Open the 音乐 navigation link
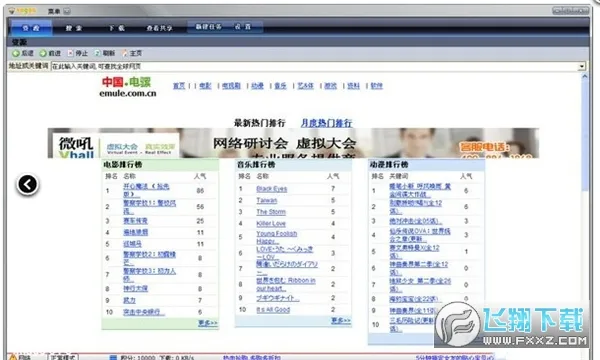This screenshot has height=360, width=600. tap(280, 86)
